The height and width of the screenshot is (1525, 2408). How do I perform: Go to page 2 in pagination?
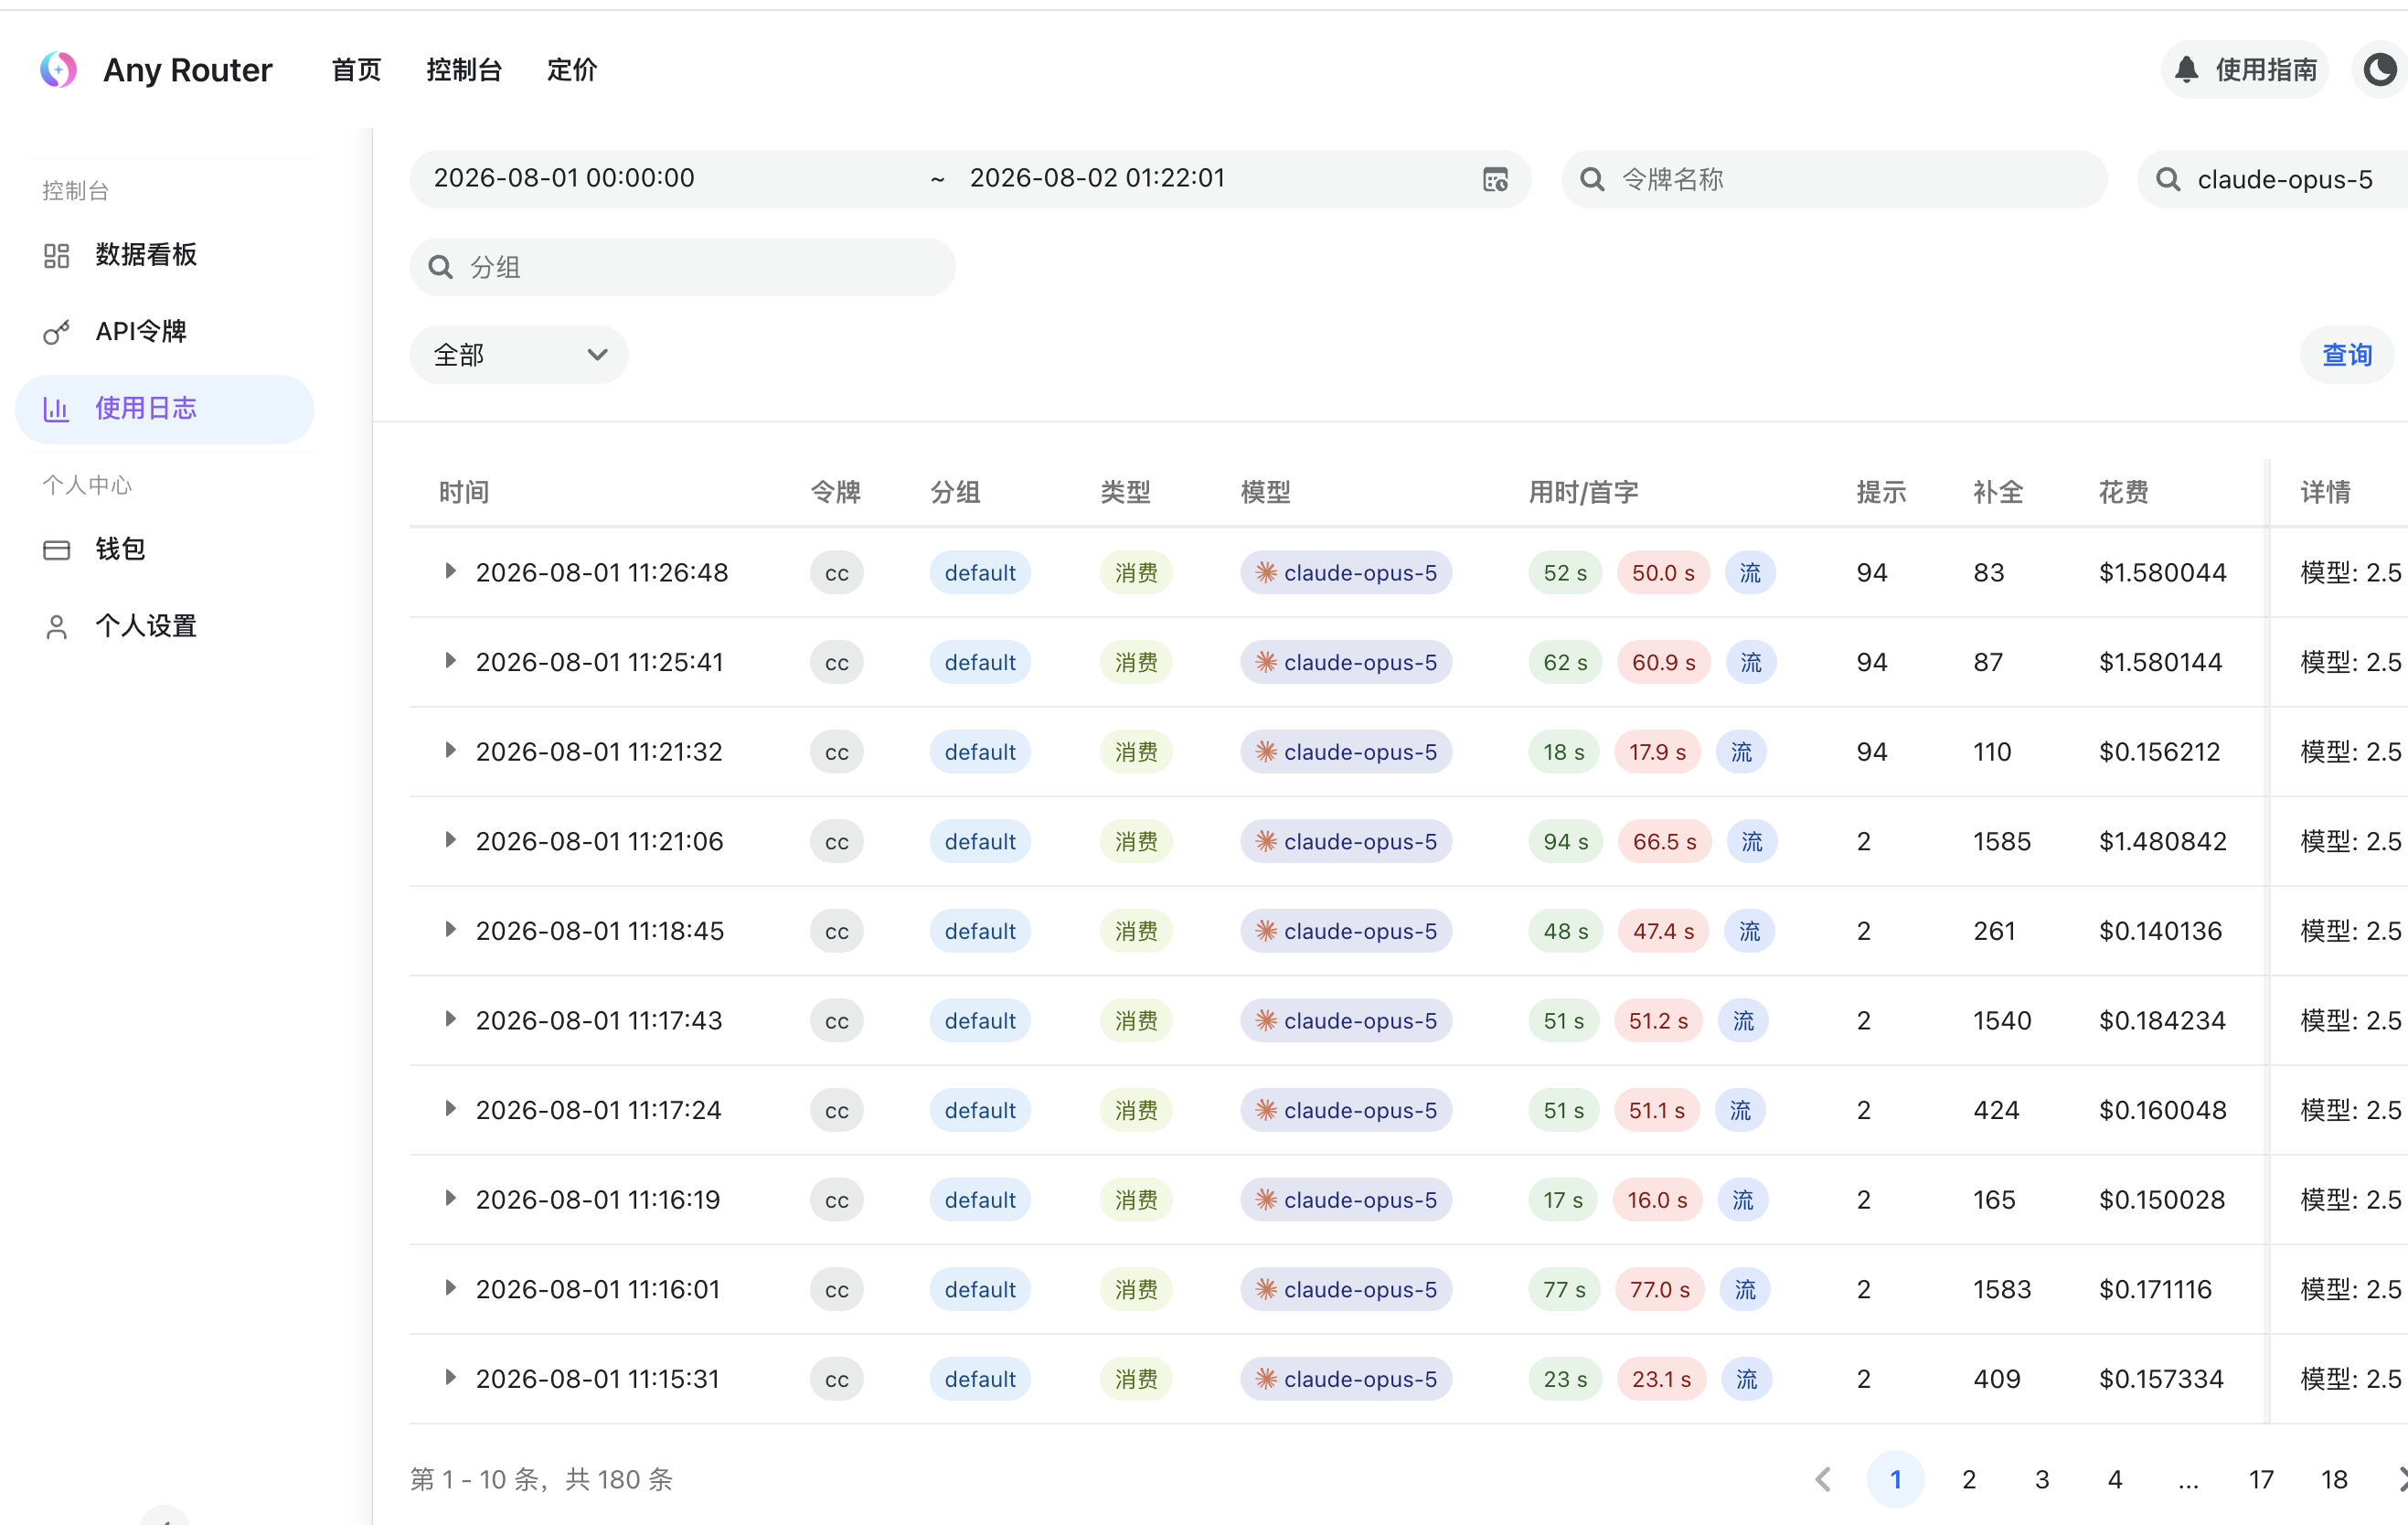[x=1968, y=1479]
